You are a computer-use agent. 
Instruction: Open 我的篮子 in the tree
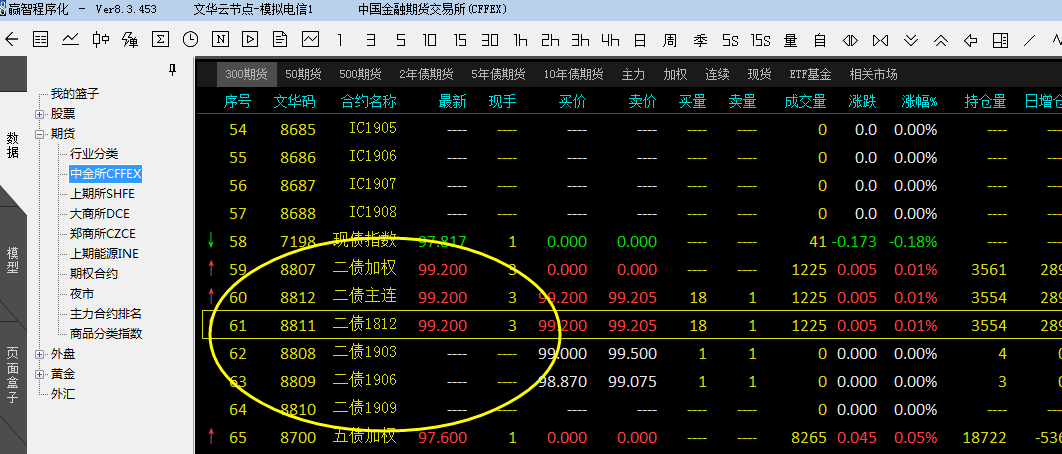75,94
